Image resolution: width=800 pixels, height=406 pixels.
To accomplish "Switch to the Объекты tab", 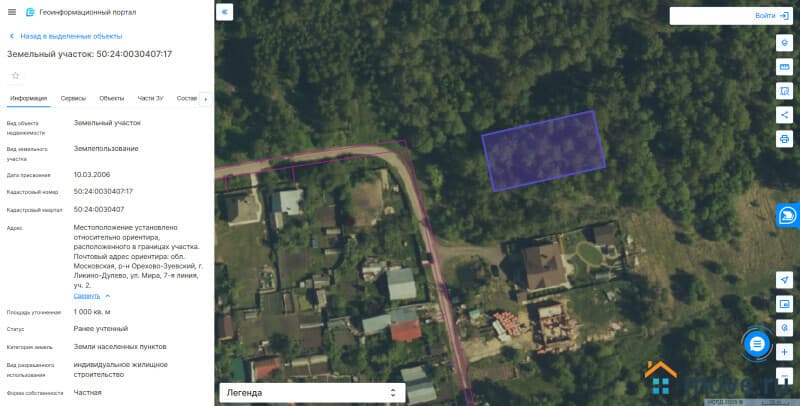I will pyautogui.click(x=112, y=98).
